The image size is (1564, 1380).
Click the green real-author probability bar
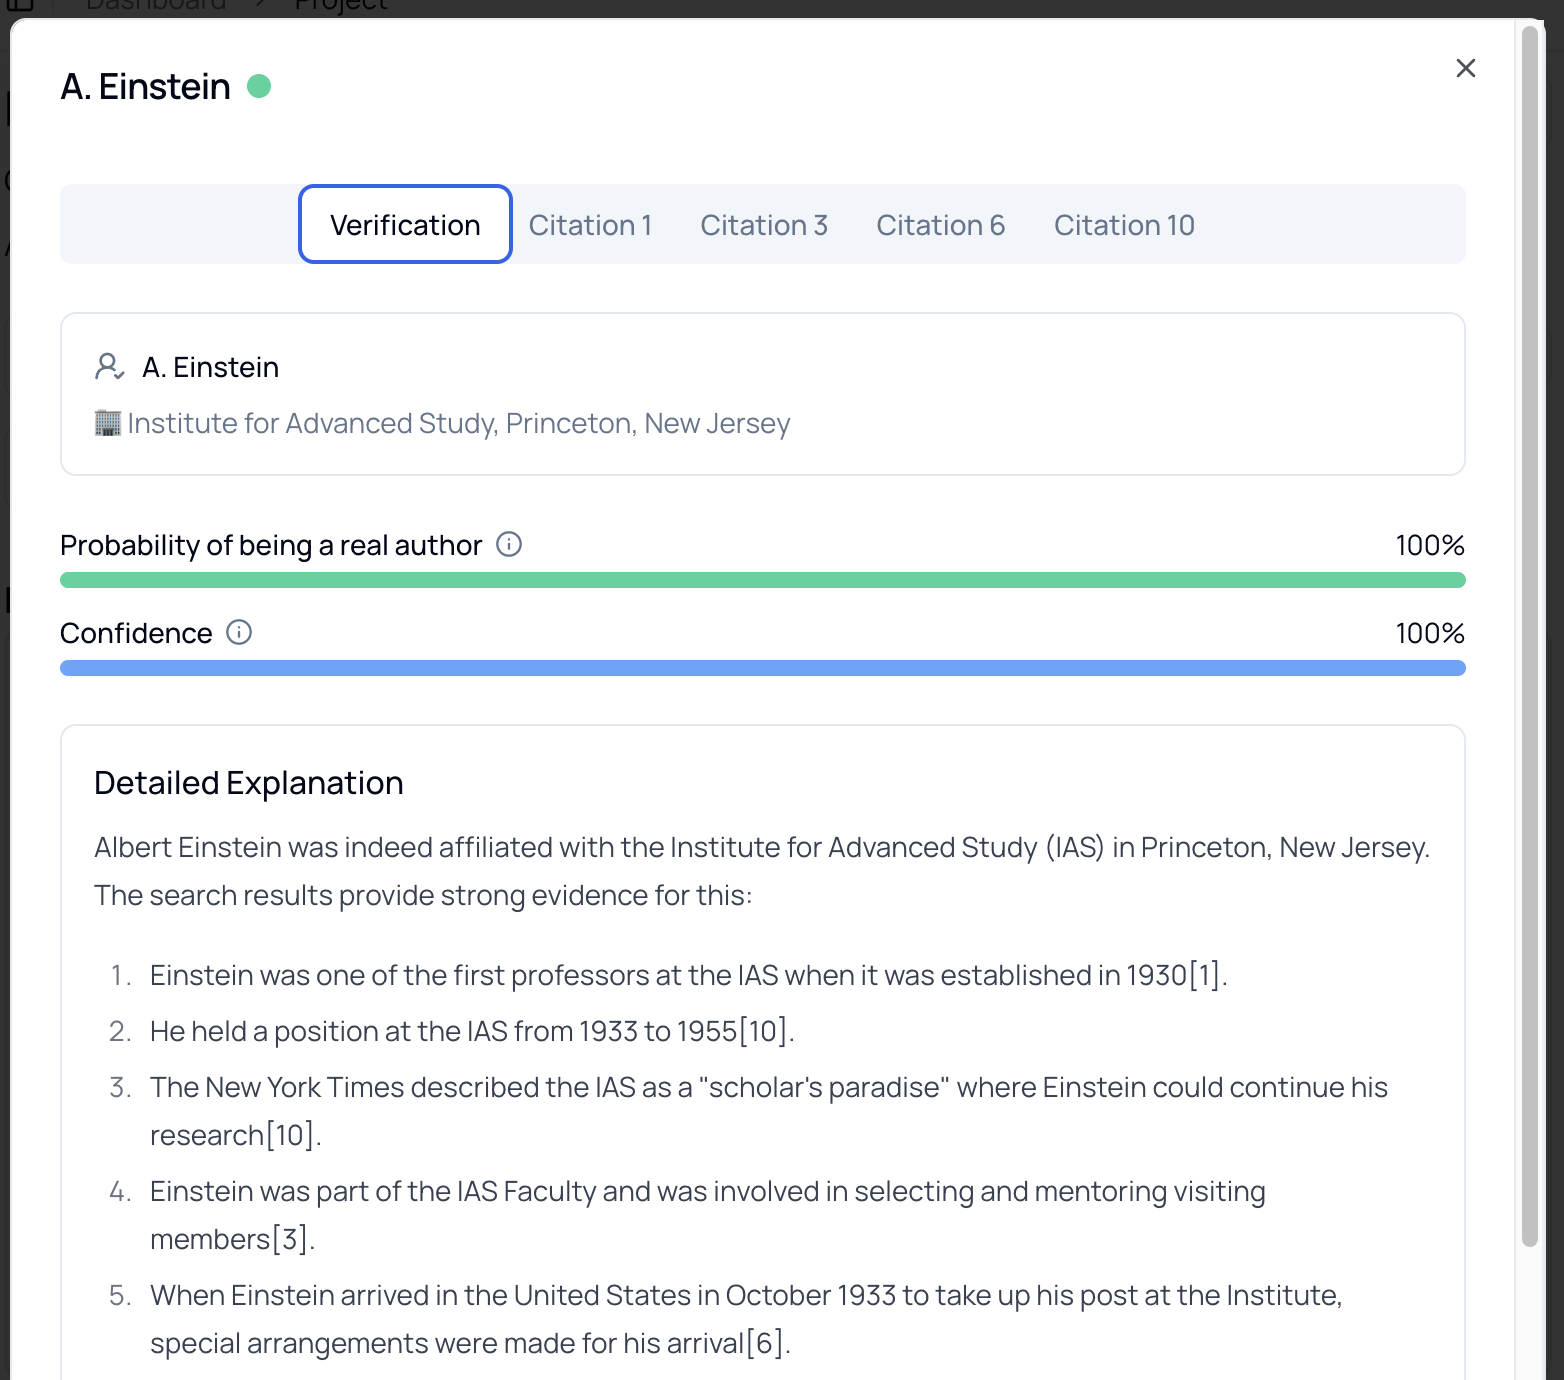coord(762,580)
